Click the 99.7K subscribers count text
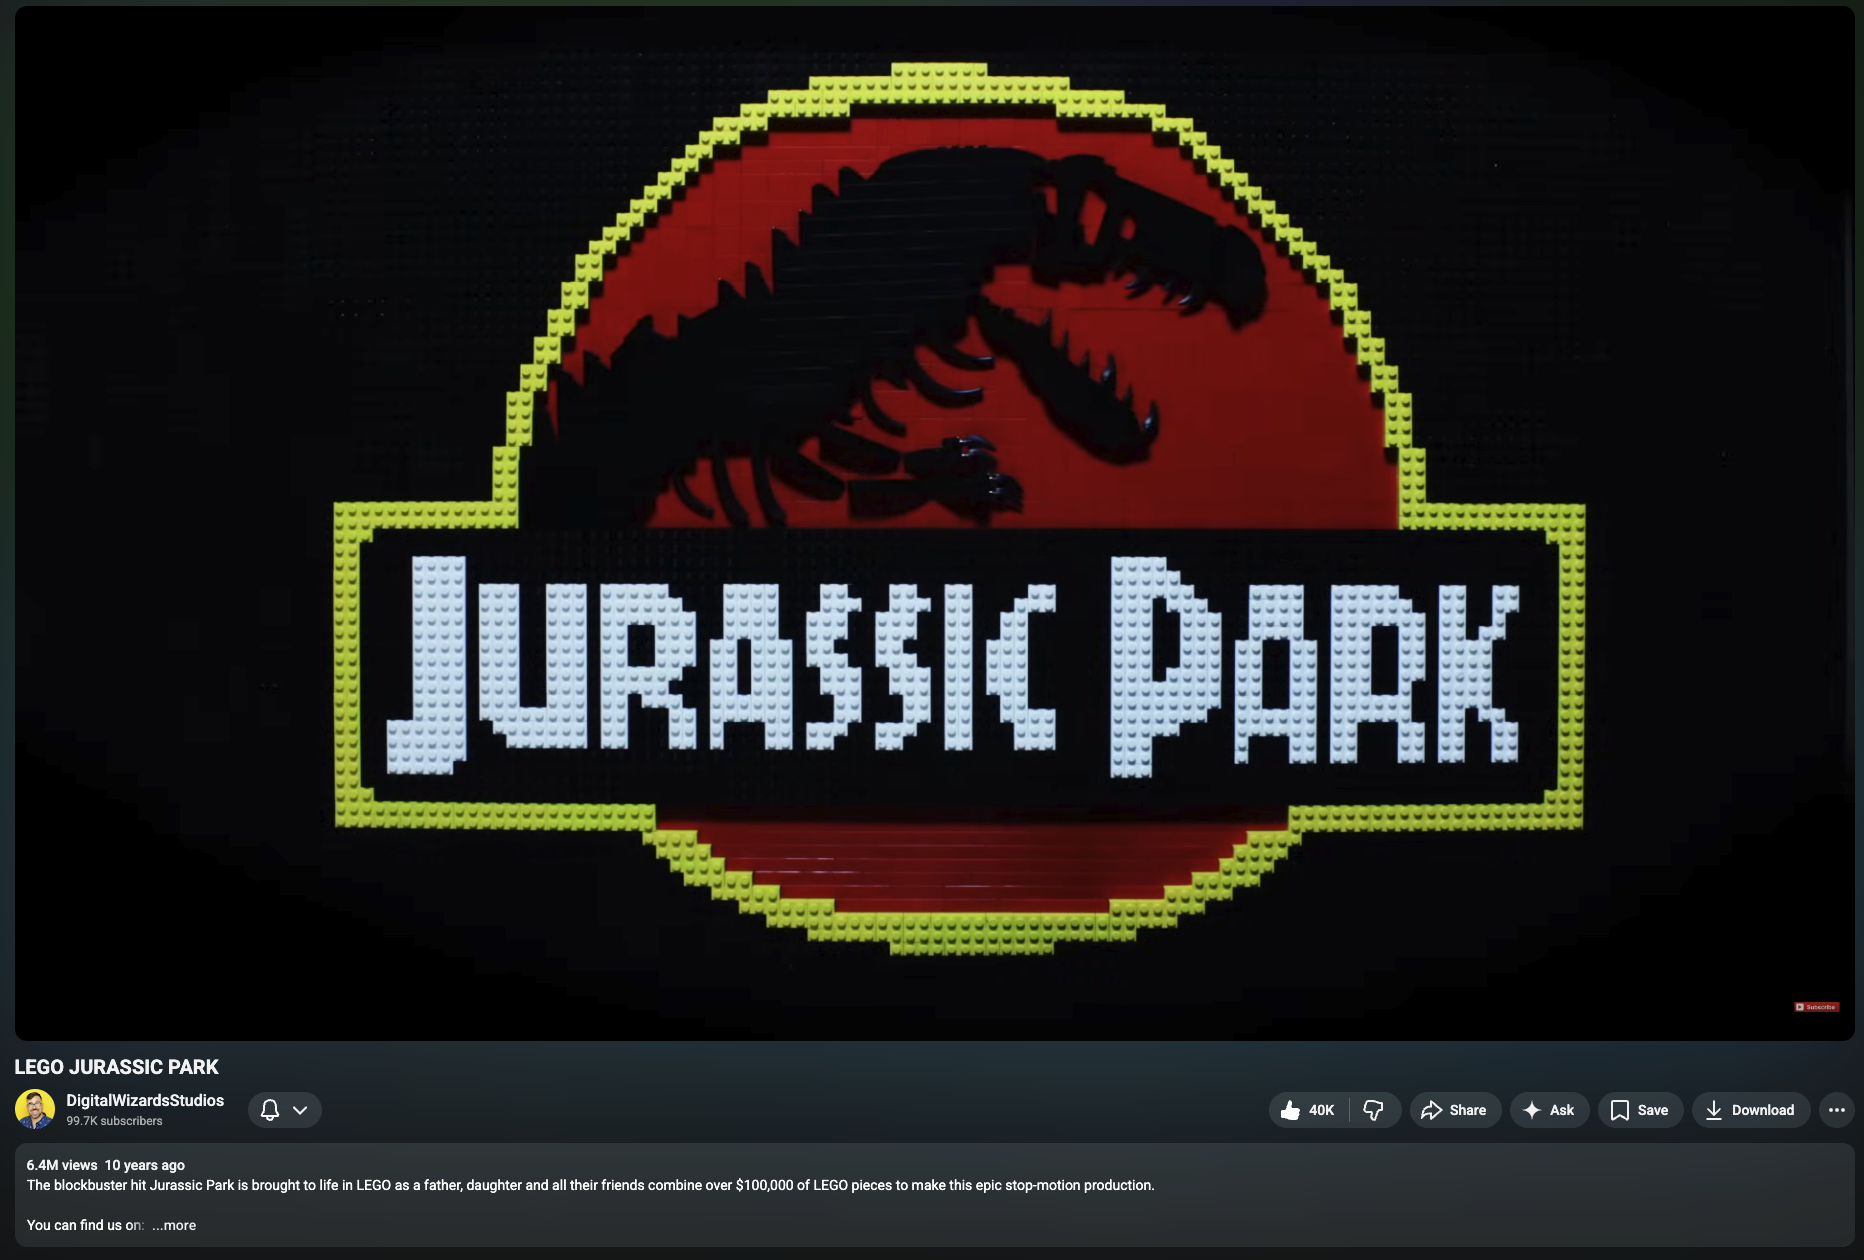The image size is (1864, 1260). pyautogui.click(x=114, y=1121)
